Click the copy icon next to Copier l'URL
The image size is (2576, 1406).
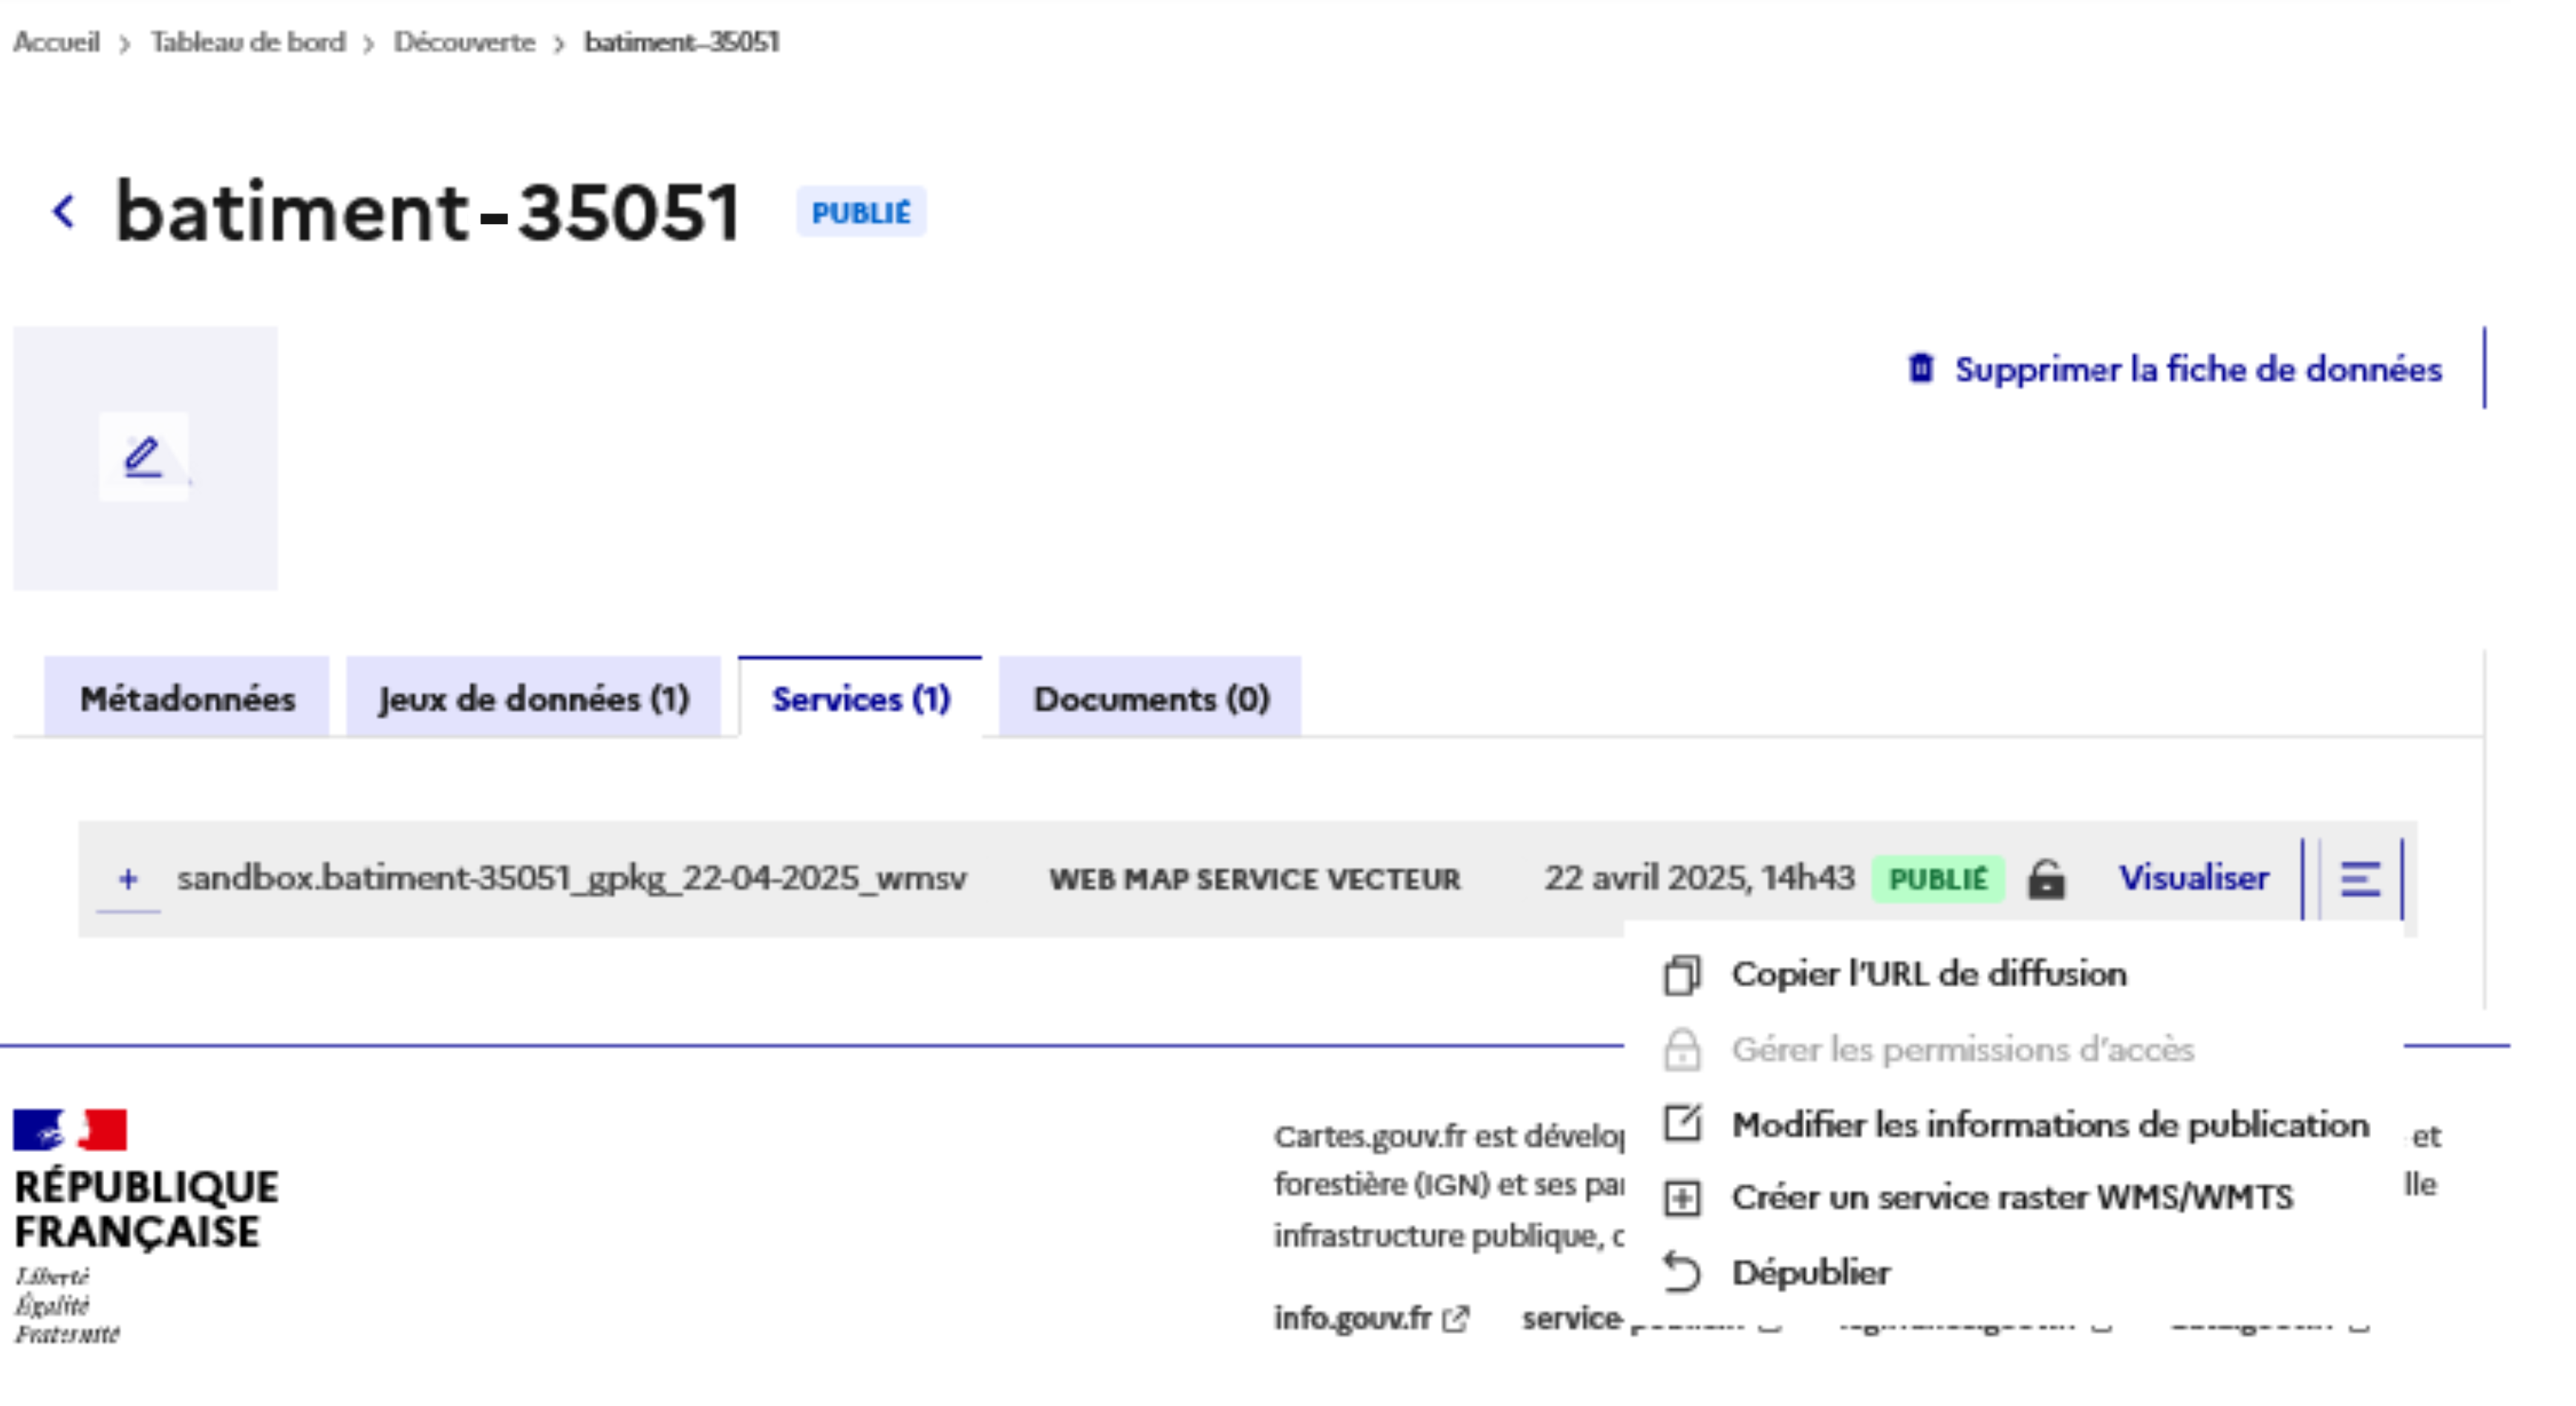point(1682,975)
